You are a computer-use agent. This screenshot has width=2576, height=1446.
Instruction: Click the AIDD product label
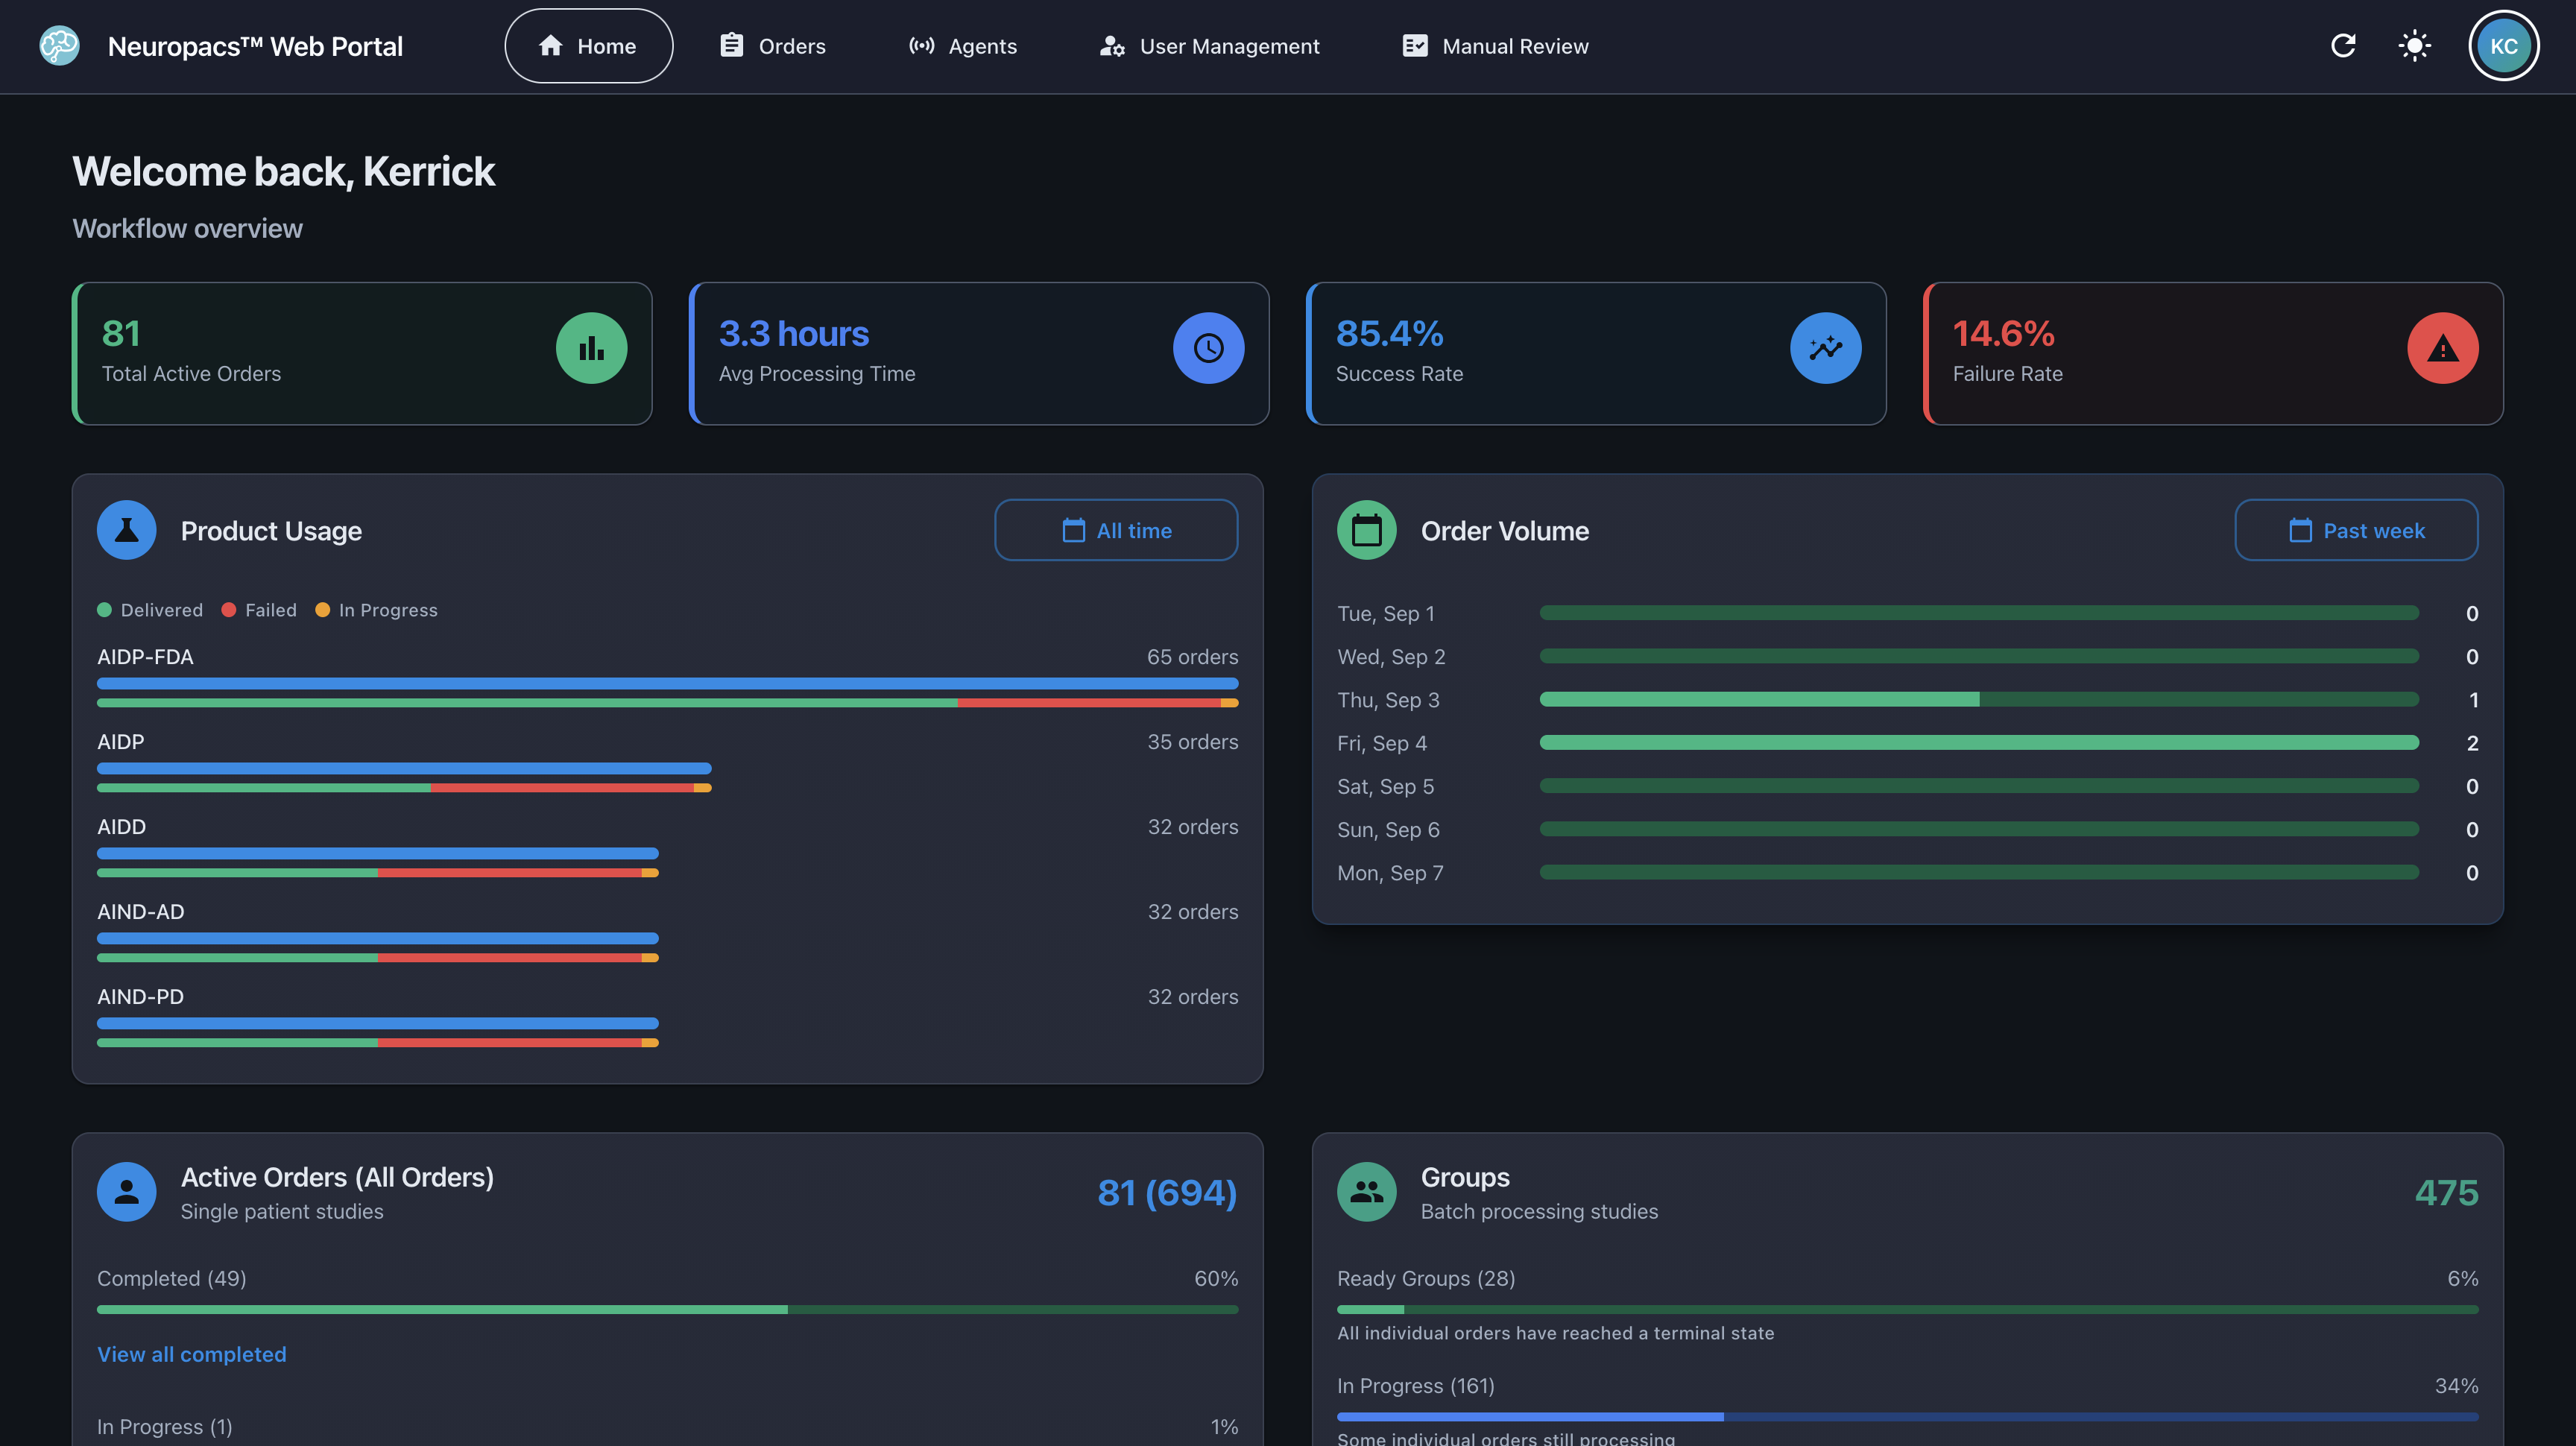coord(122,827)
